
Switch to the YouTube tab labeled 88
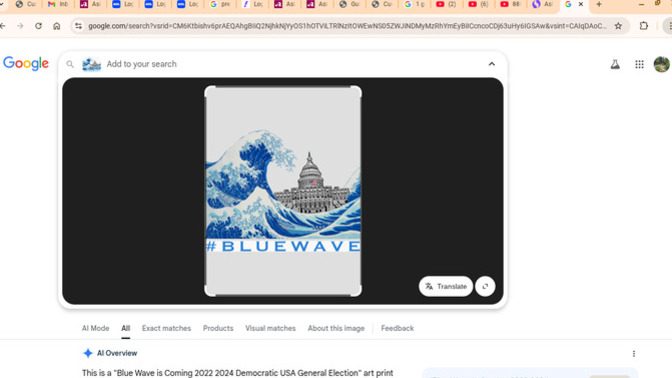[x=510, y=4]
